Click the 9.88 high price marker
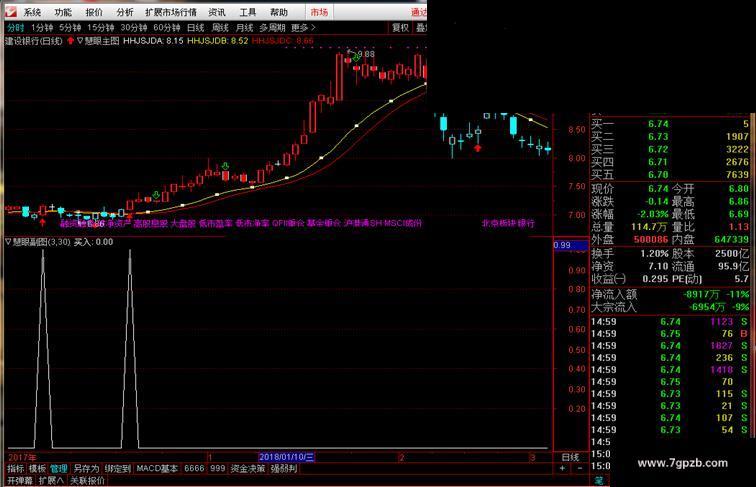This screenshot has height=487, width=756. pos(366,54)
